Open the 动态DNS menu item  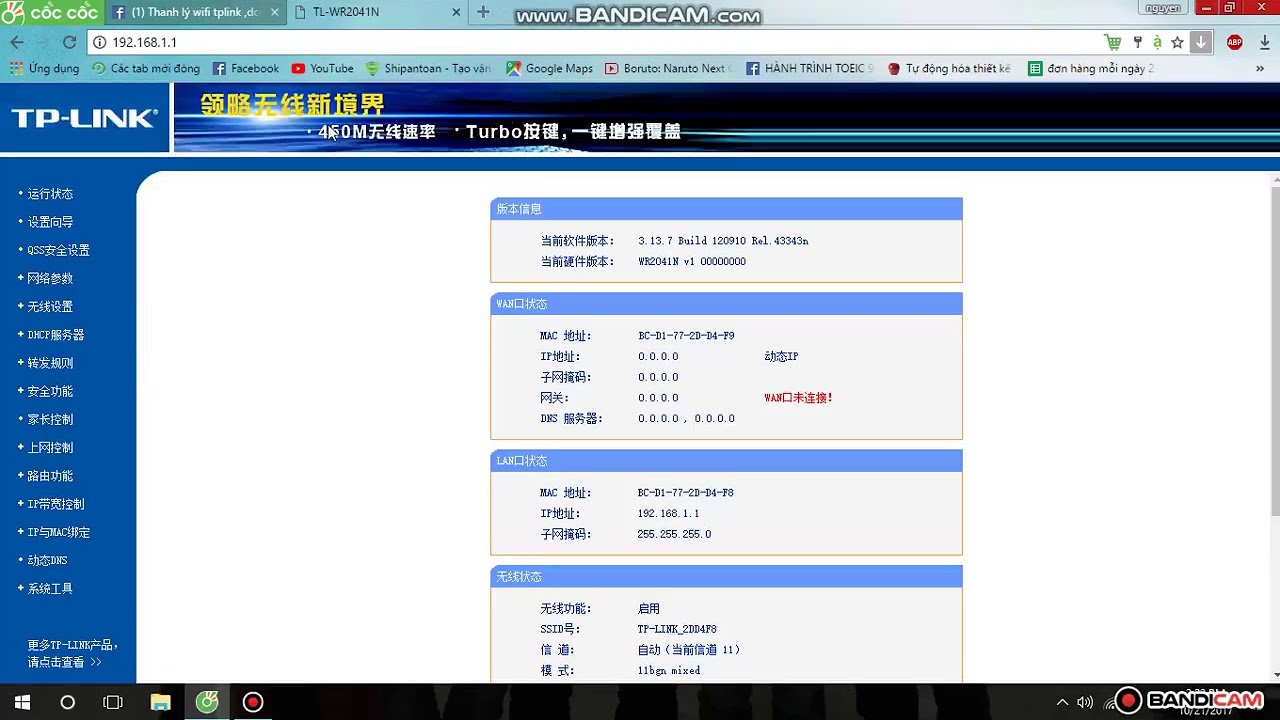click(x=47, y=560)
